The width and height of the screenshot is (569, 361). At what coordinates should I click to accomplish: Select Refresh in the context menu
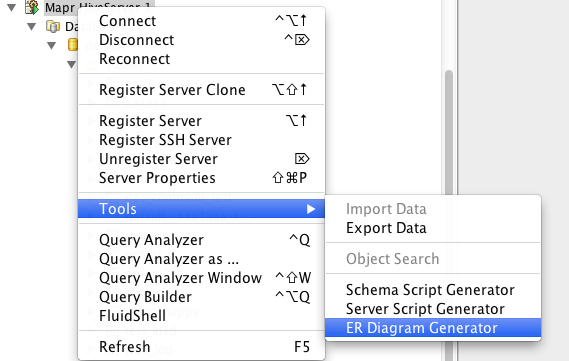point(201,347)
